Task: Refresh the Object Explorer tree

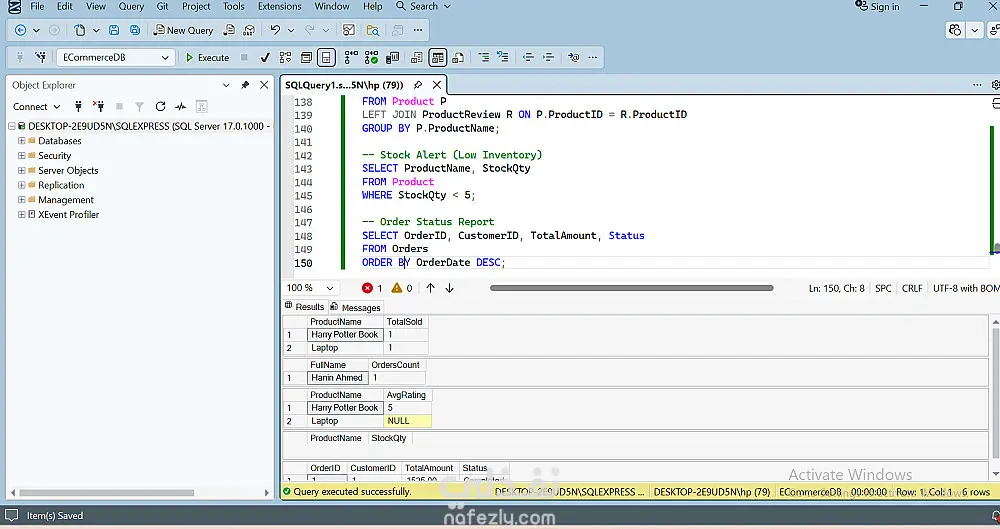Action: (160, 107)
